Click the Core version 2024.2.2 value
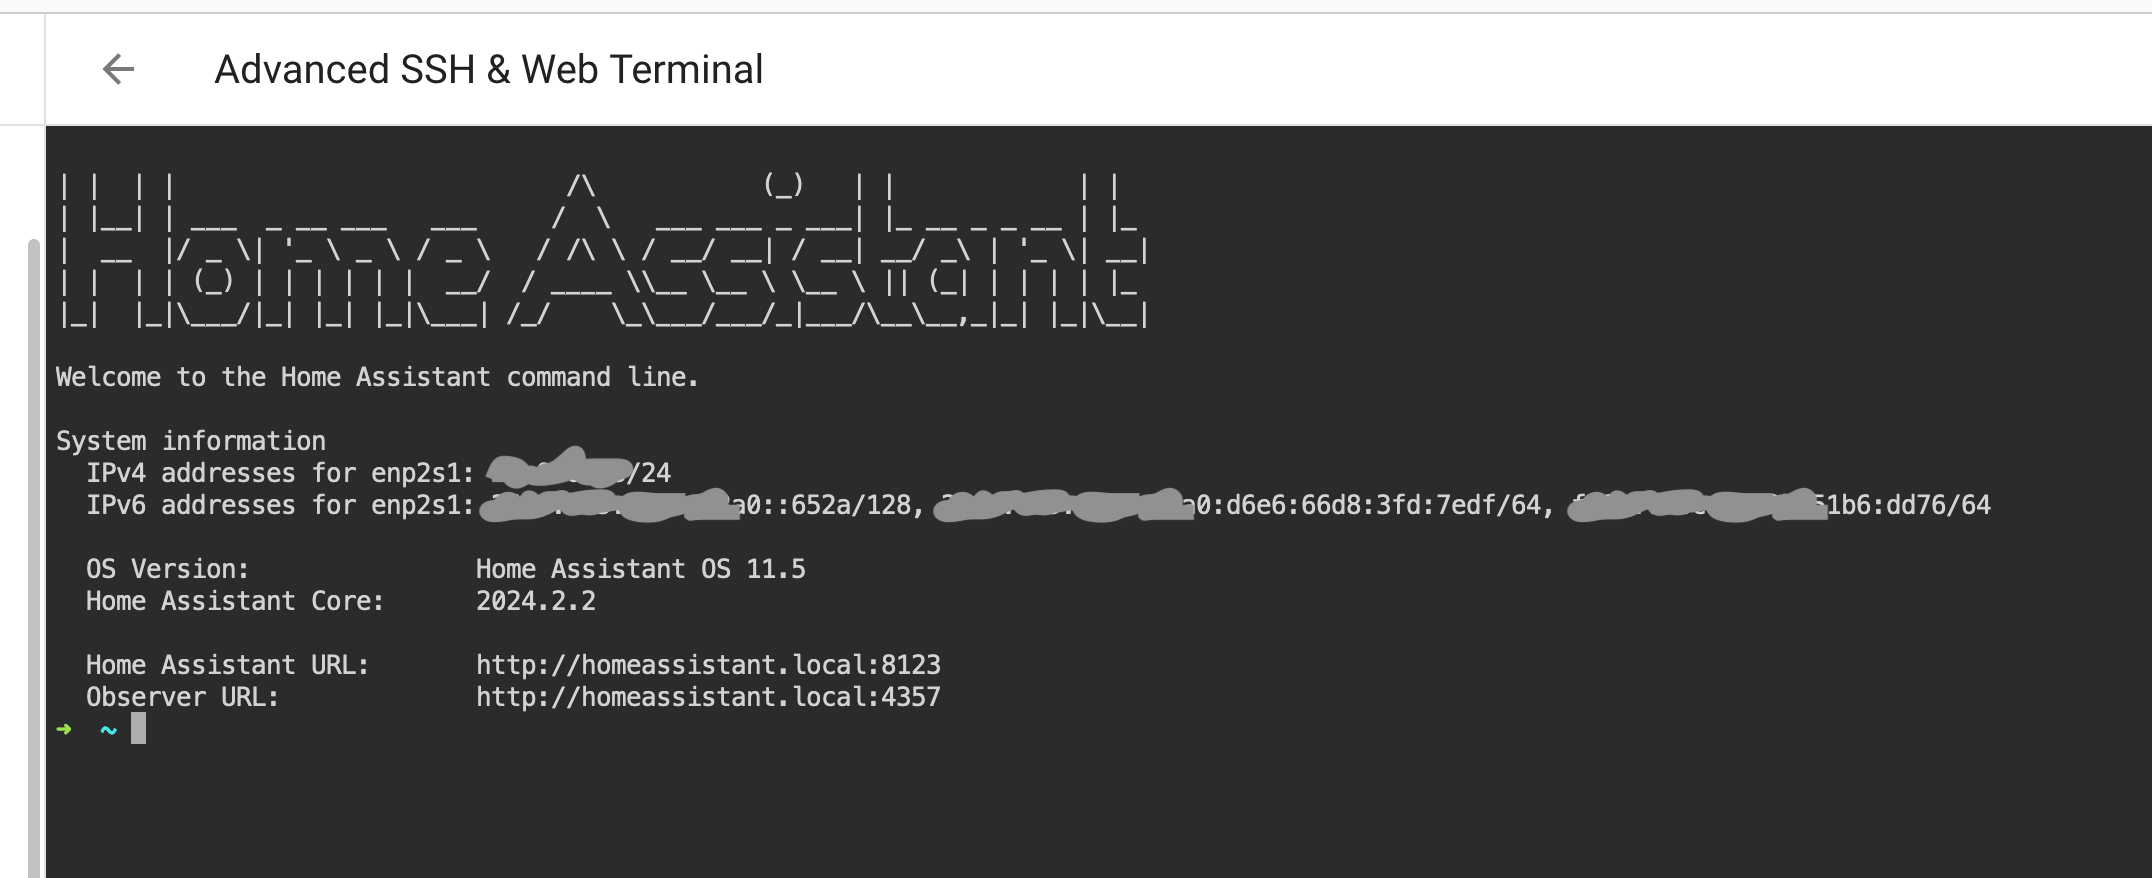Image resolution: width=2152 pixels, height=878 pixels. [536, 601]
